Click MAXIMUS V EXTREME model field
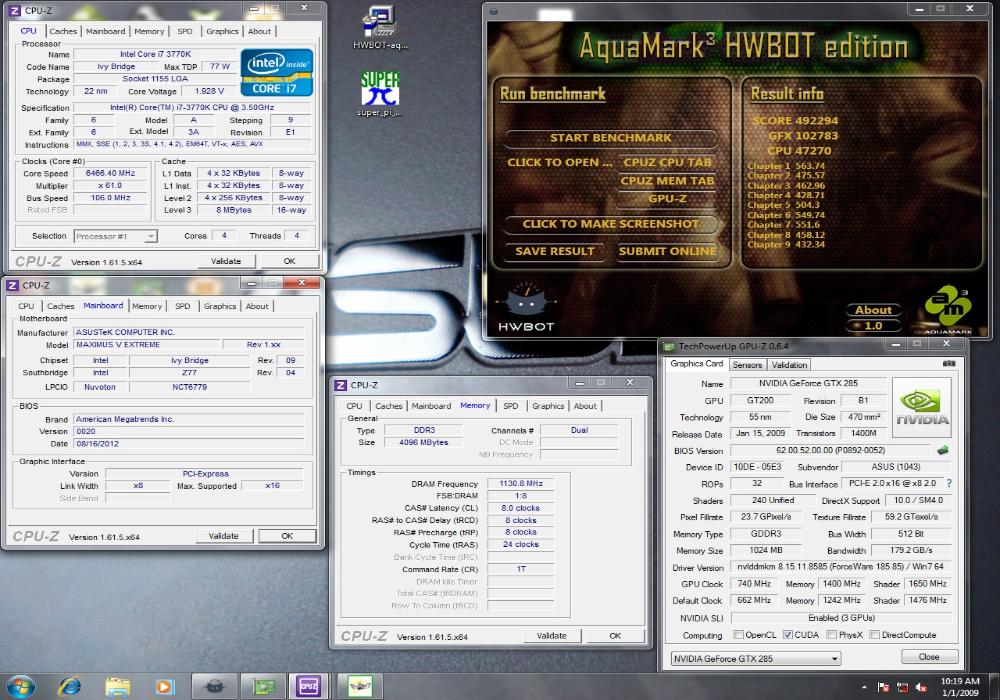This screenshot has width=1000, height=700. click(147, 344)
